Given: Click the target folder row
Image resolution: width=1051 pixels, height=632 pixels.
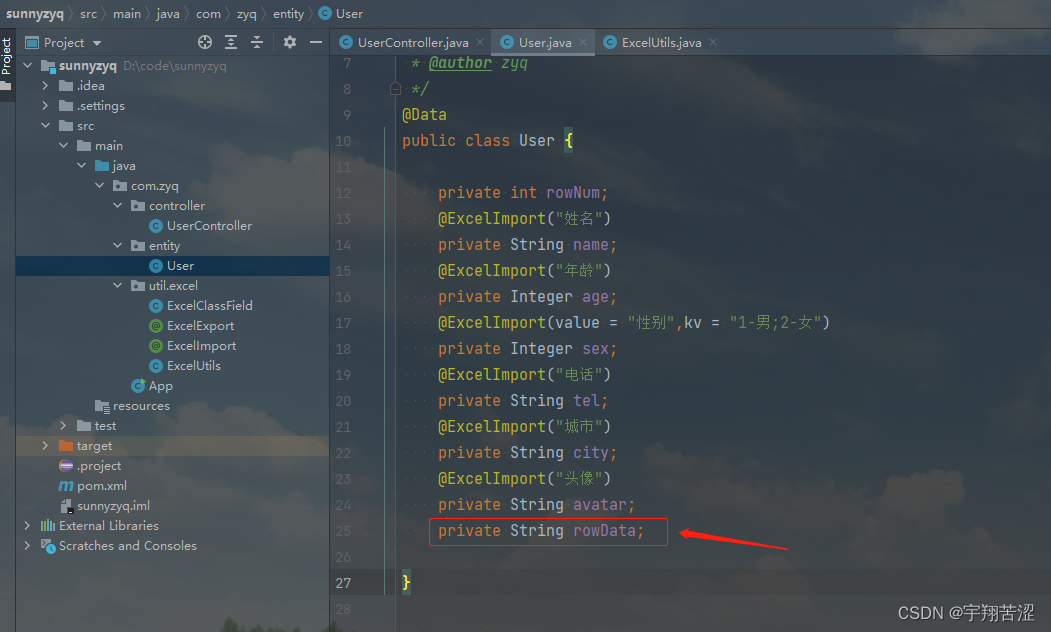Looking at the screenshot, I should click(x=172, y=446).
